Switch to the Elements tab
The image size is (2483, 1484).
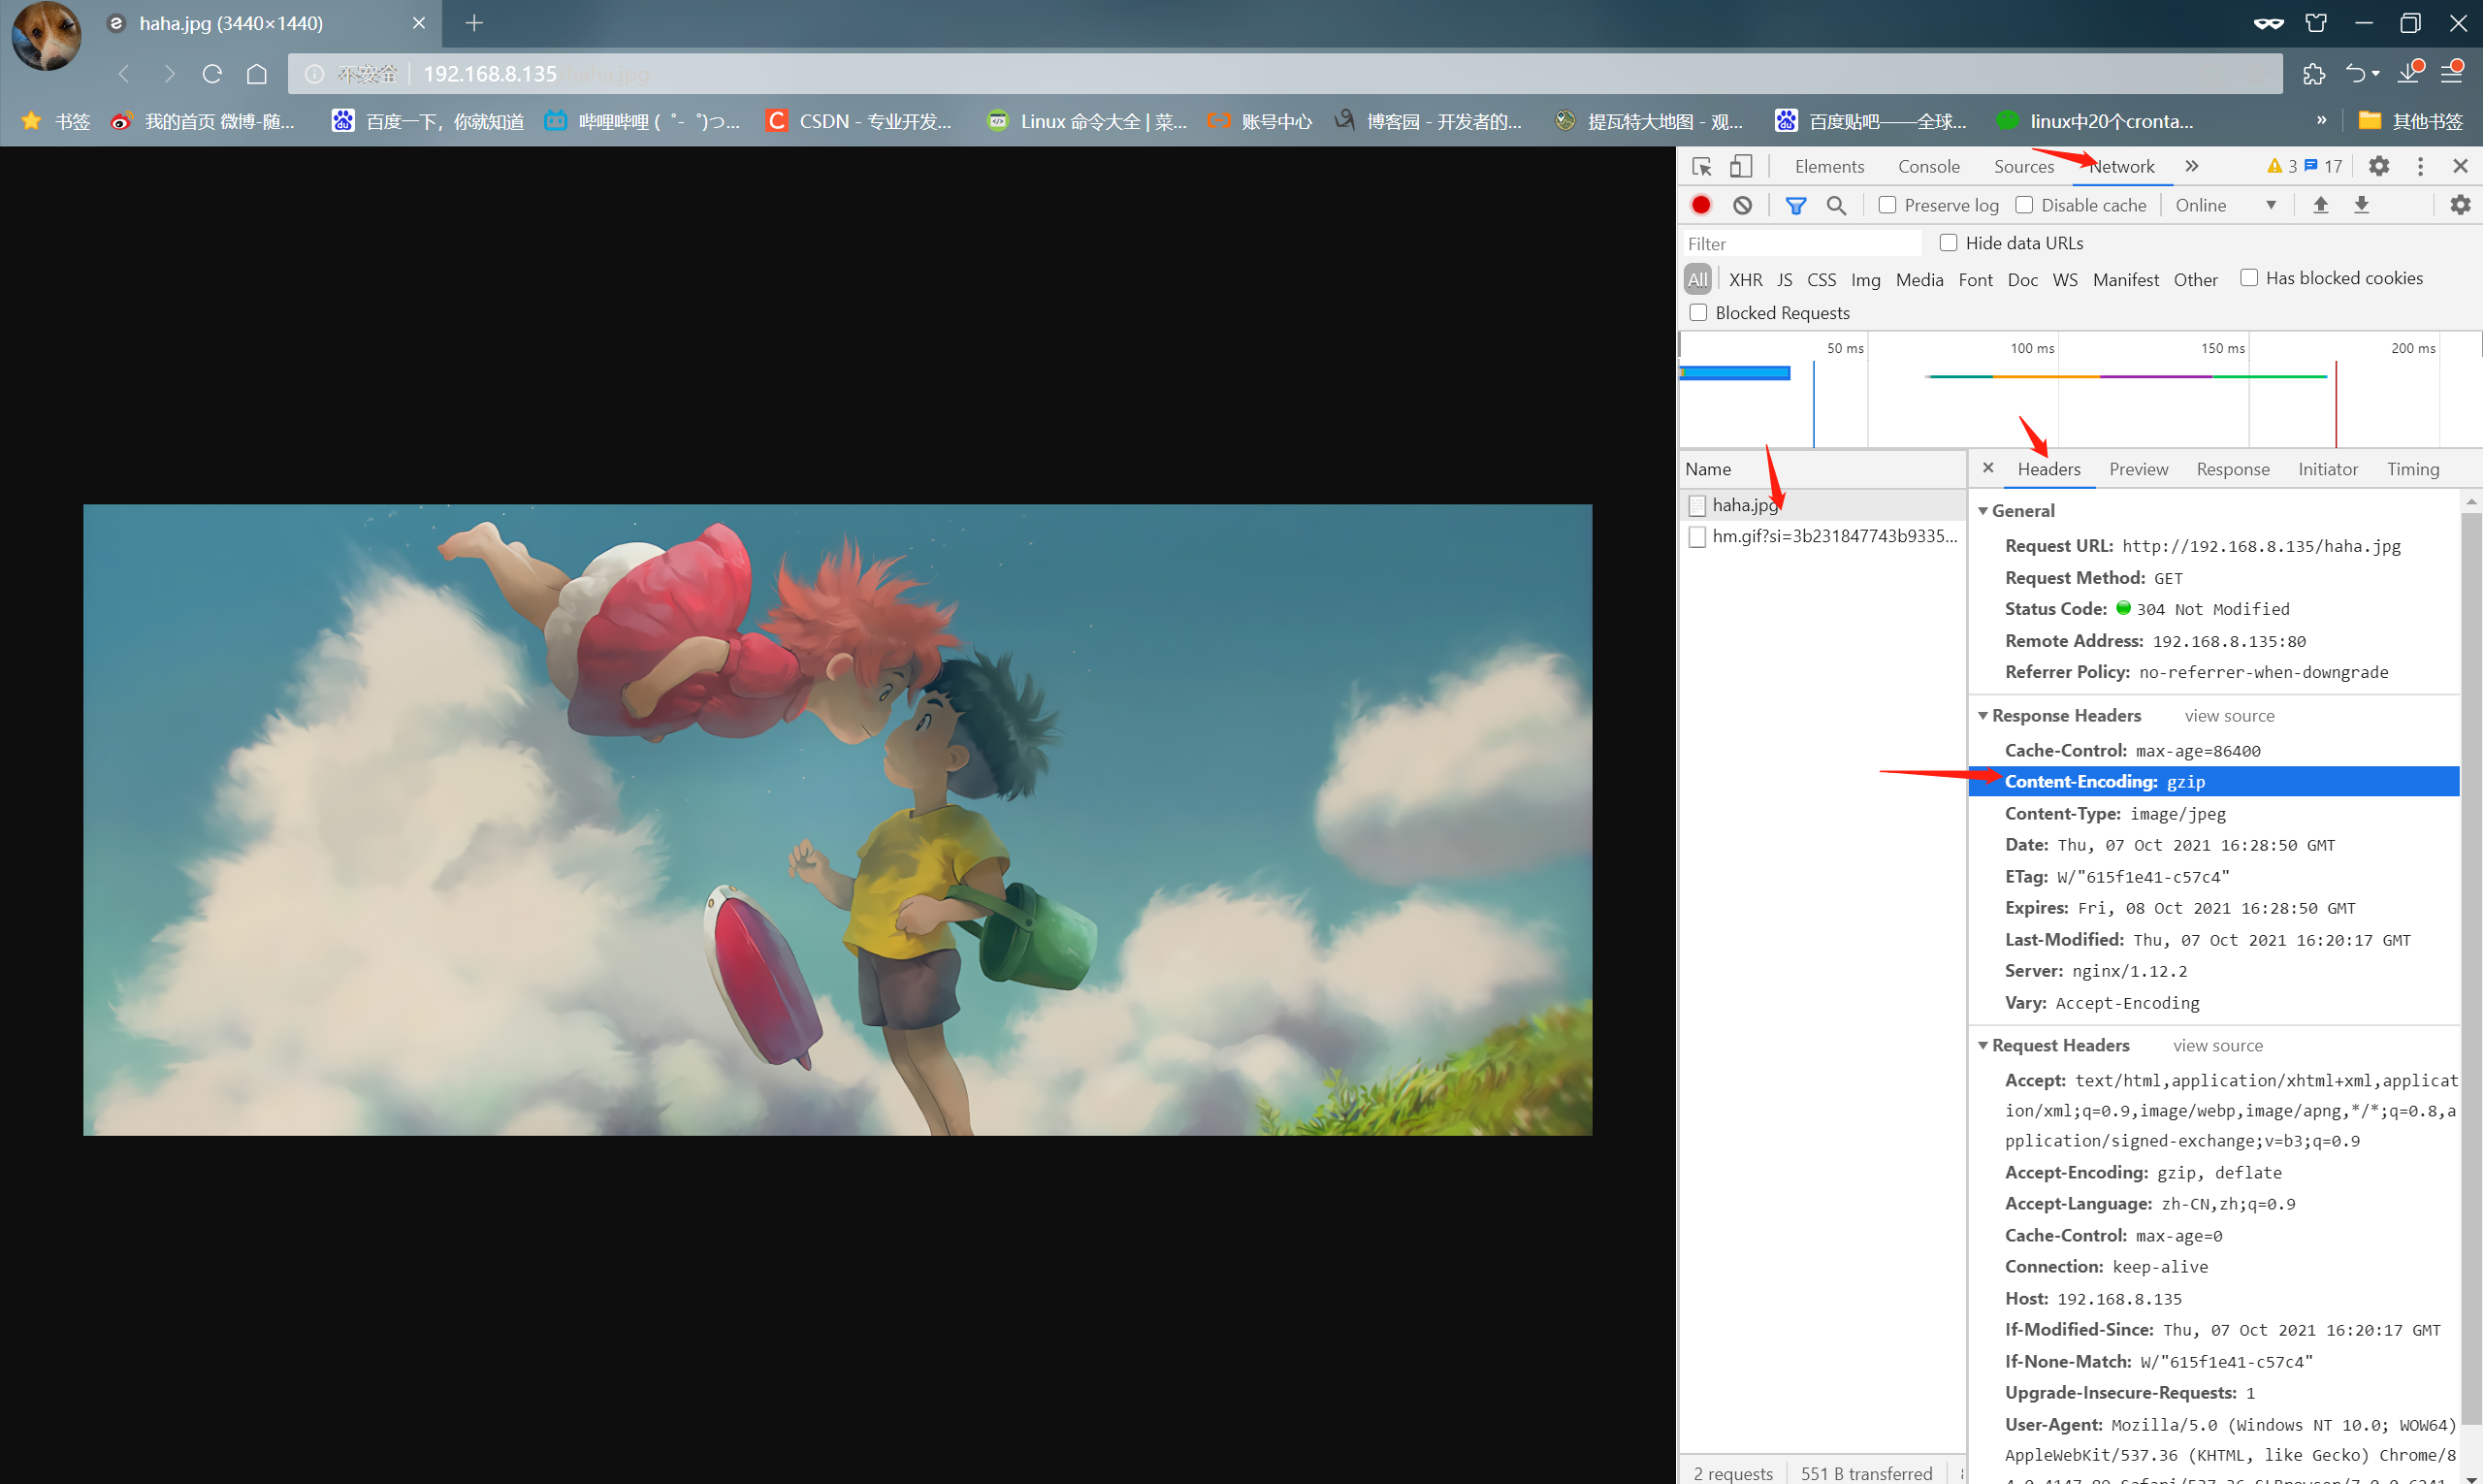[x=1829, y=167]
